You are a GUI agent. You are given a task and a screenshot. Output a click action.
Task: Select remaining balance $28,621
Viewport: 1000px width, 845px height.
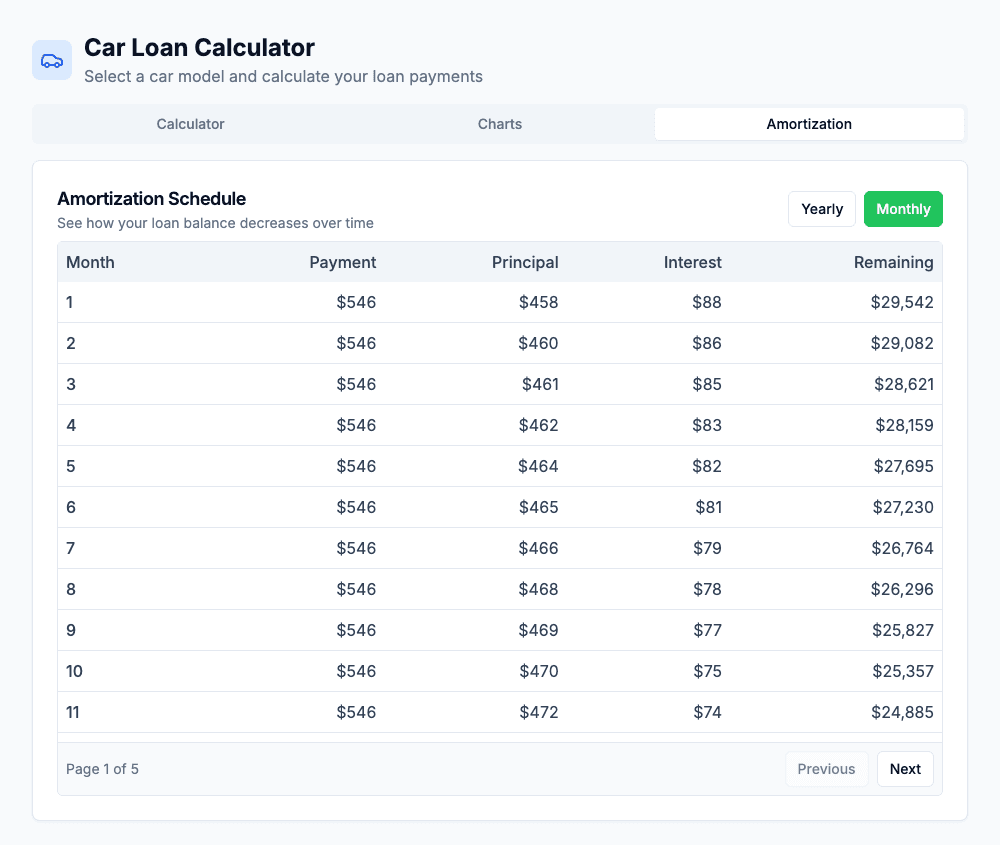point(904,384)
